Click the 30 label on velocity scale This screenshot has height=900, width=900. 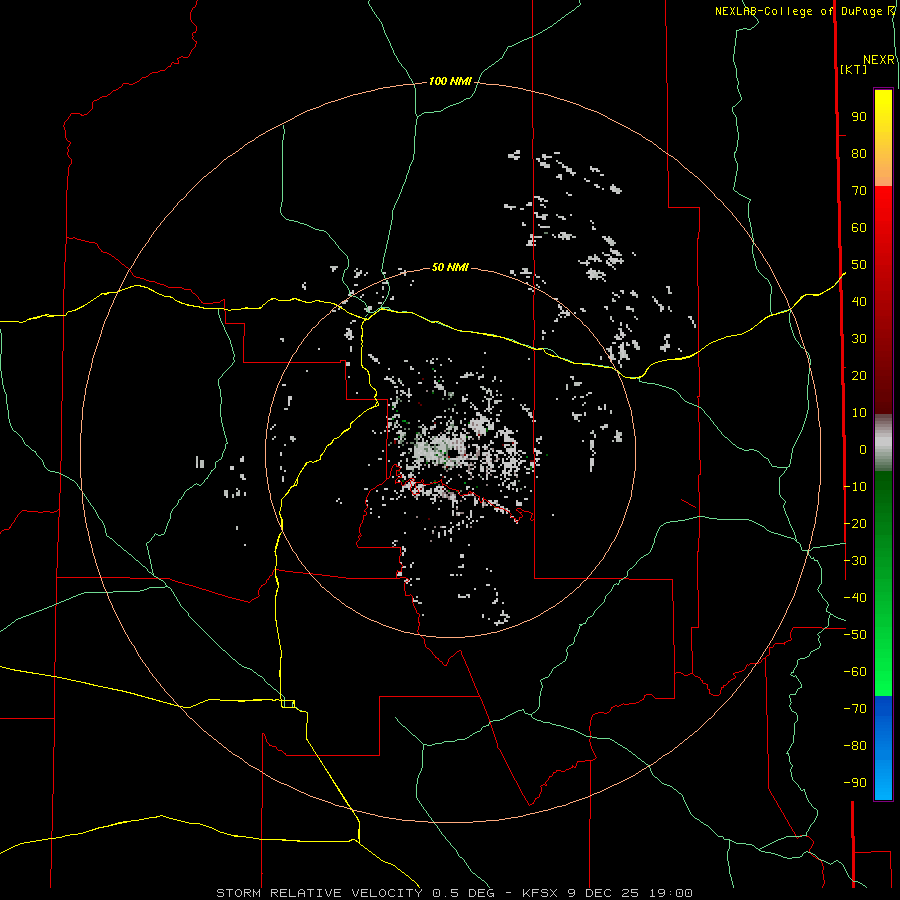859,339
